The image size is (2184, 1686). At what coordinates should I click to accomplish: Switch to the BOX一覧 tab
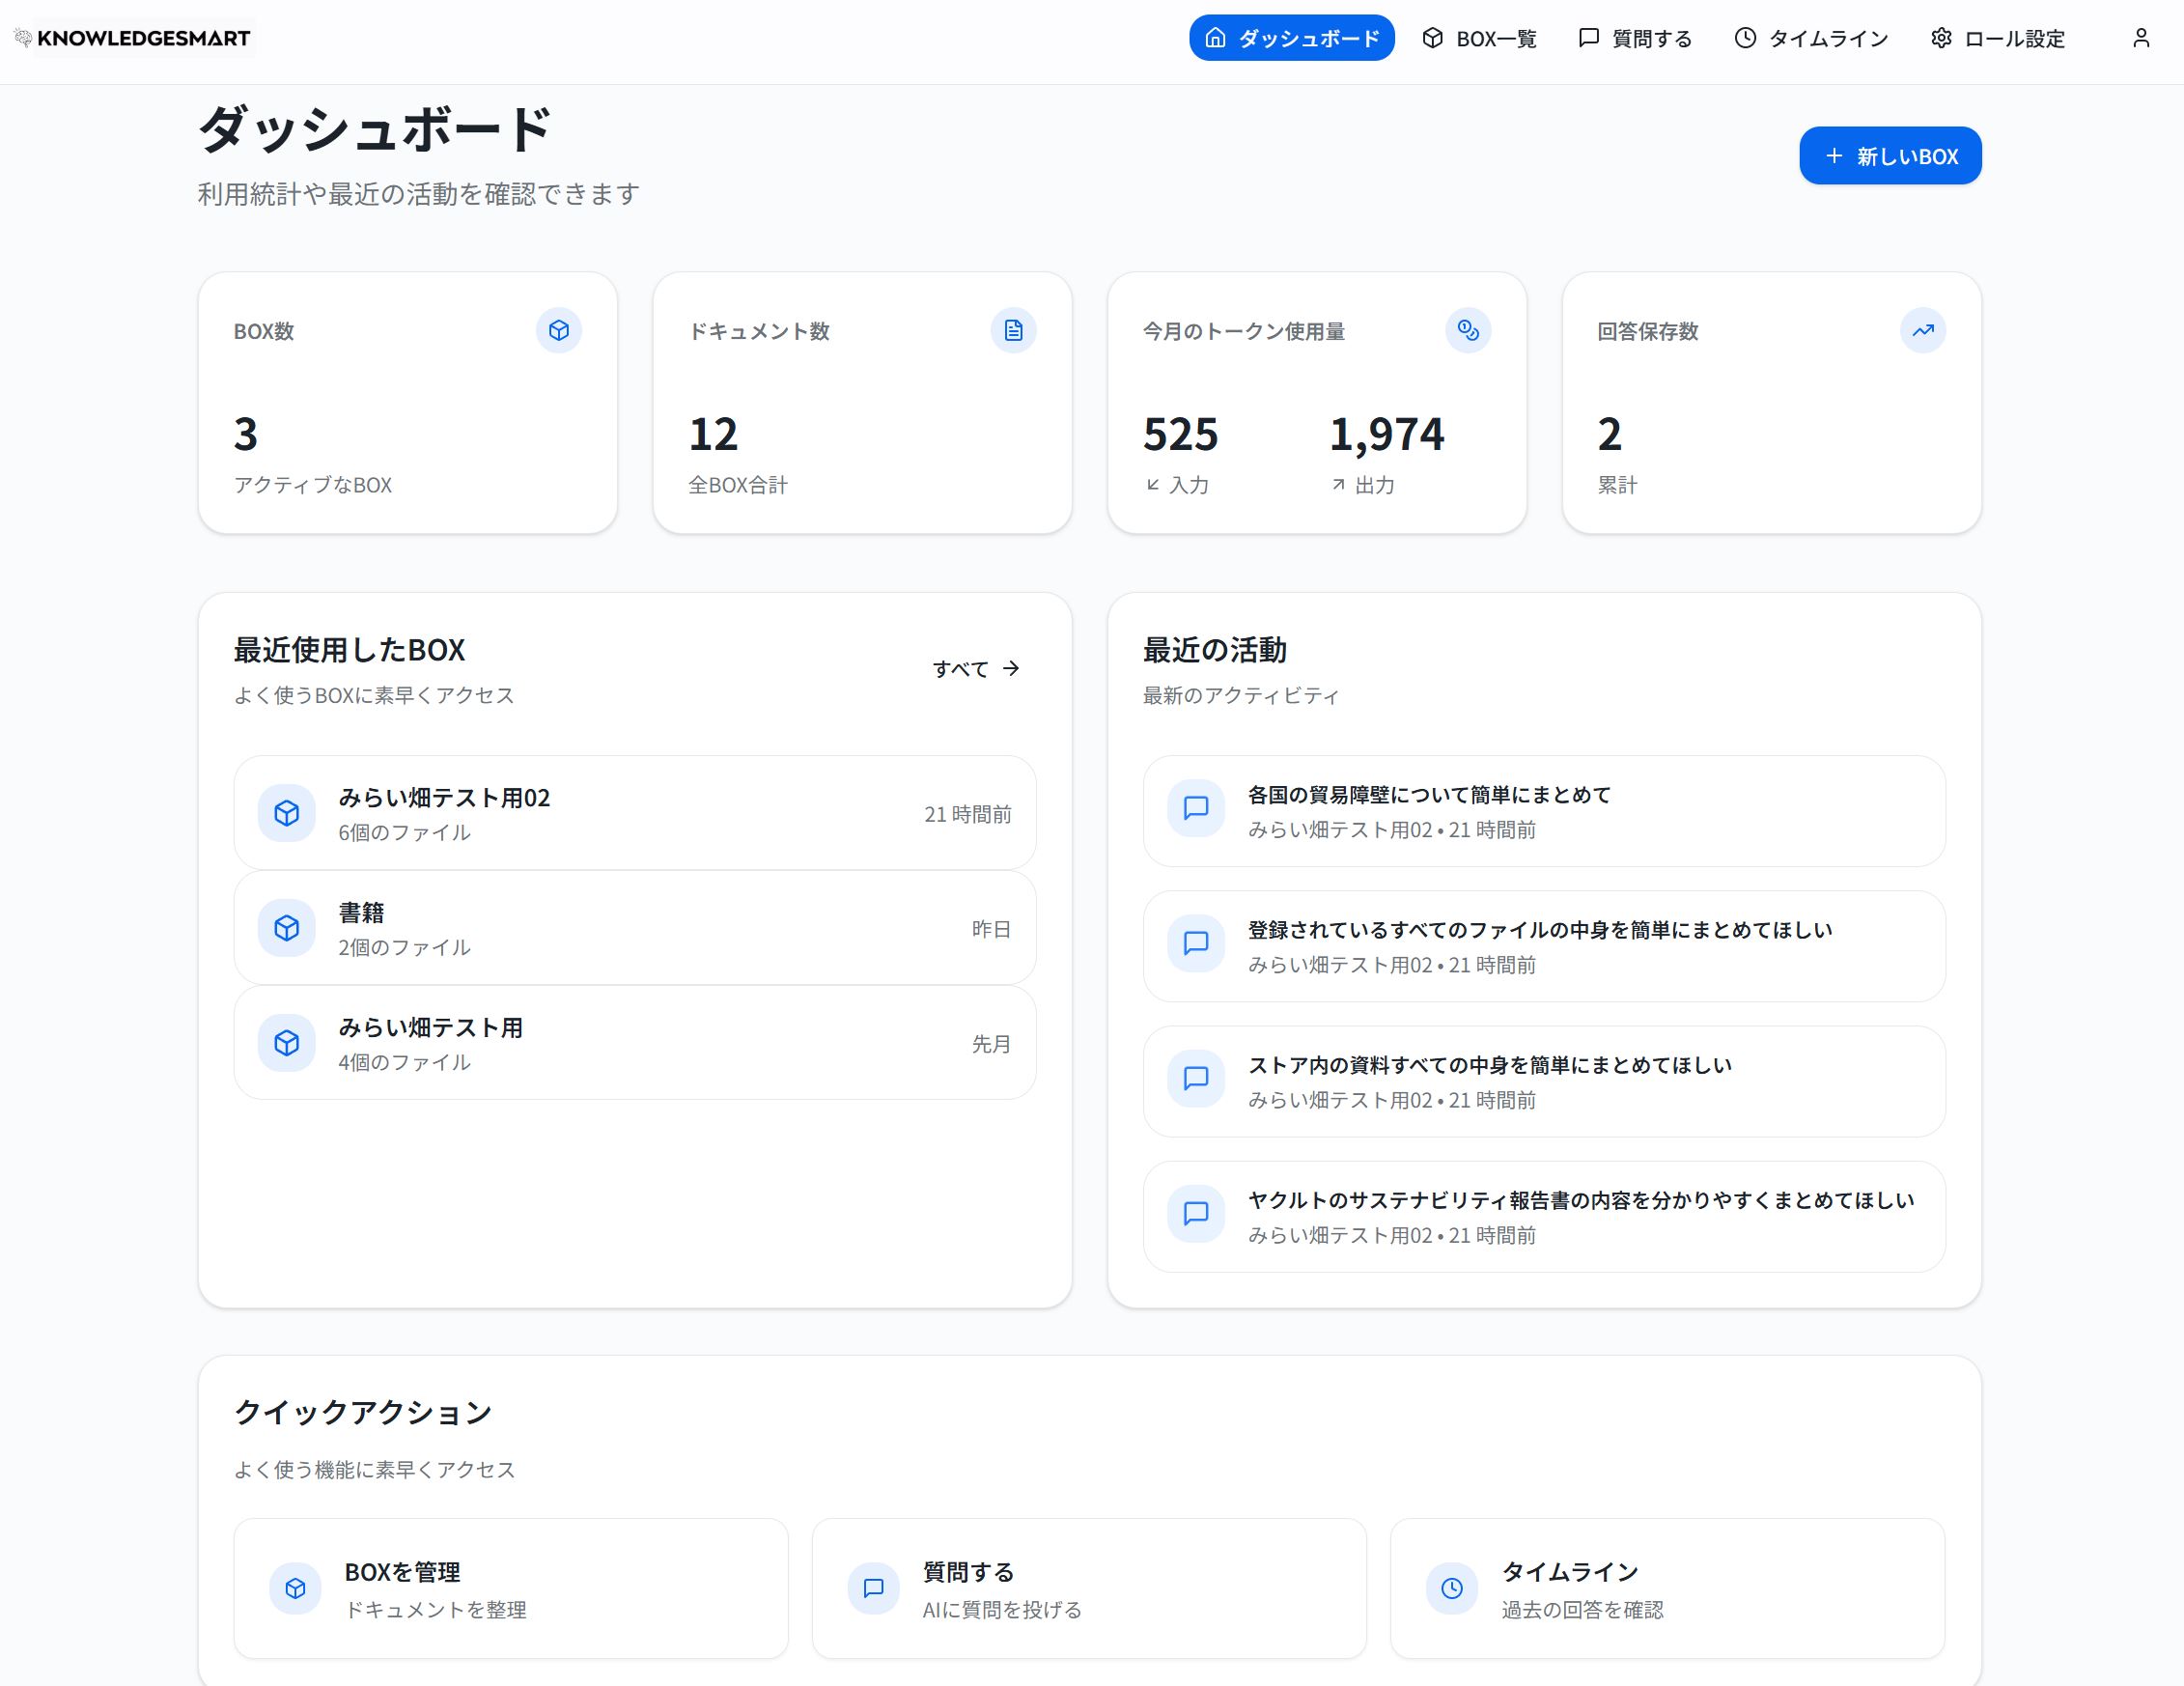[x=1479, y=38]
